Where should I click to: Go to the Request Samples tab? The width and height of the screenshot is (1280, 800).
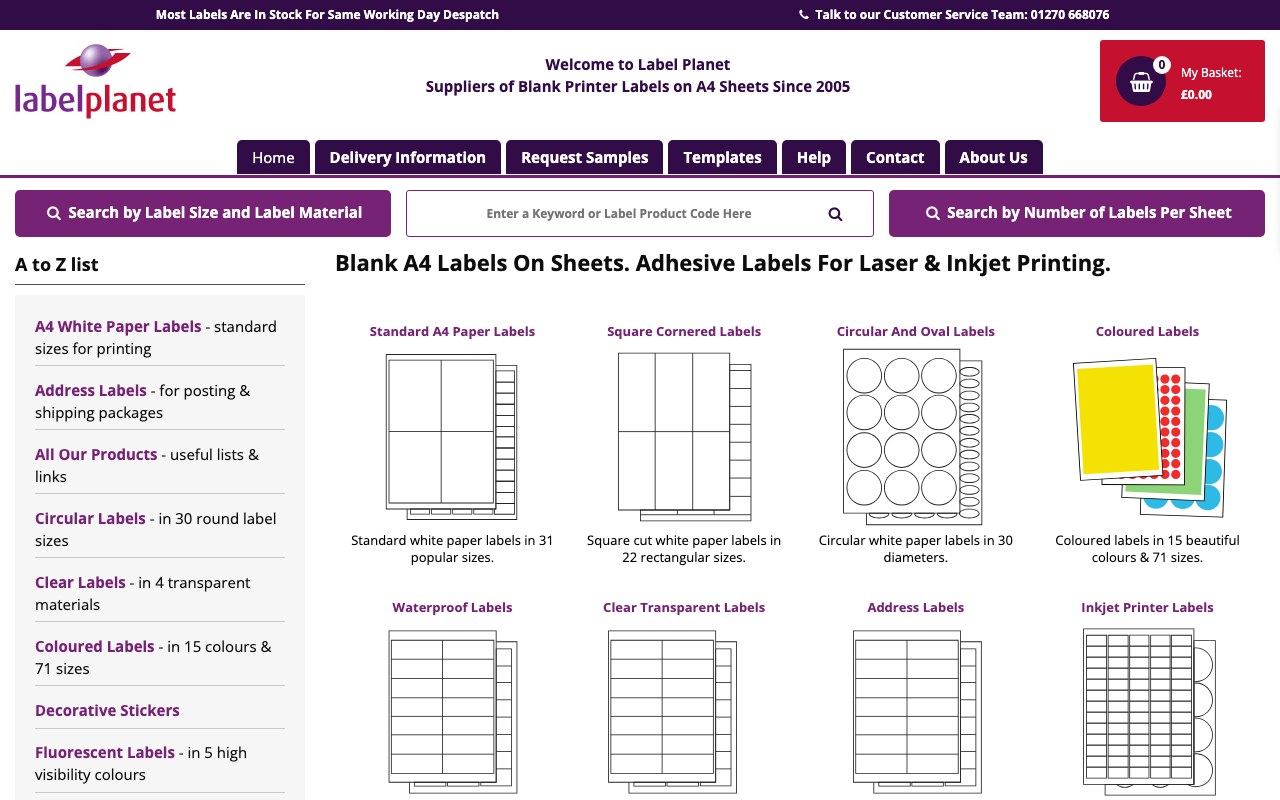[x=584, y=158]
